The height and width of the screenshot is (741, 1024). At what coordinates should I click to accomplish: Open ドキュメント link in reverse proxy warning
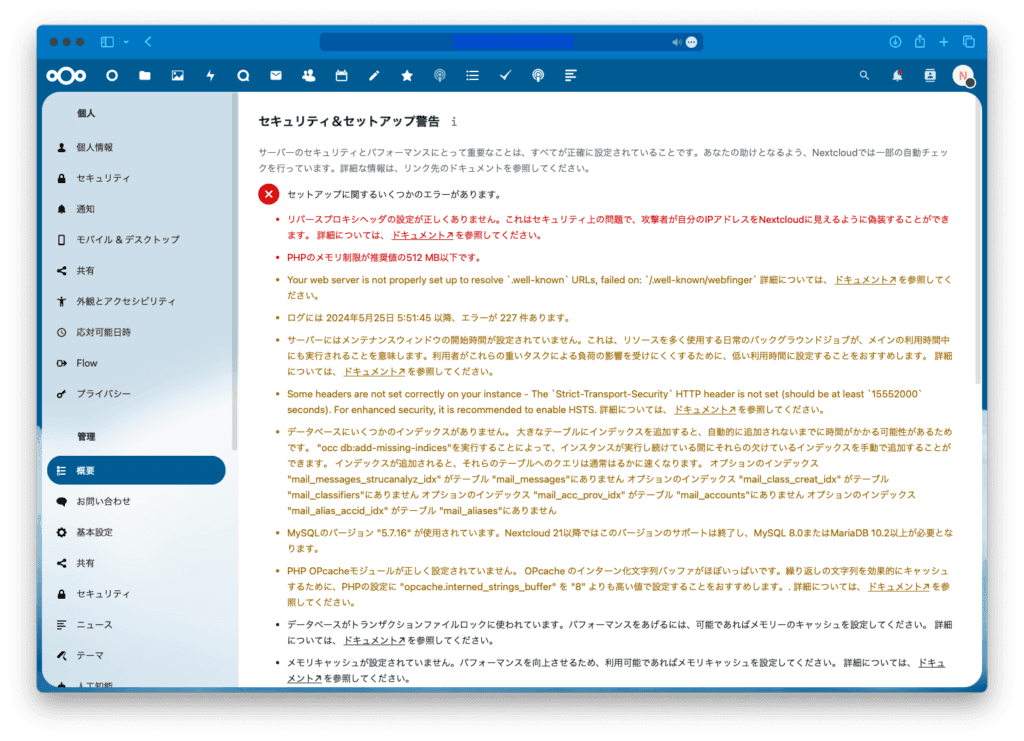tap(418, 236)
